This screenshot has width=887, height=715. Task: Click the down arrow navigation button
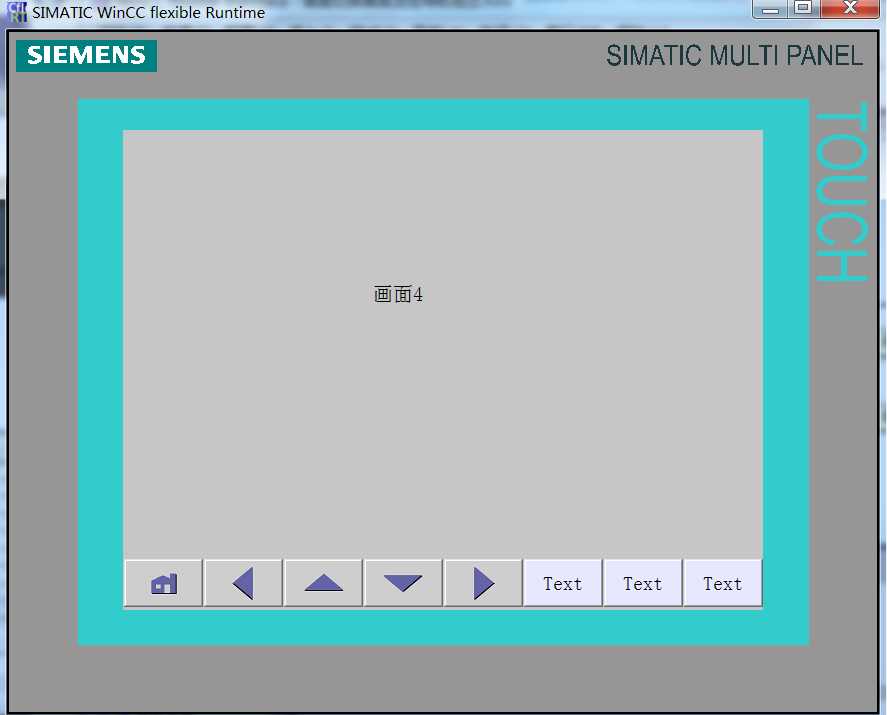pos(403,583)
